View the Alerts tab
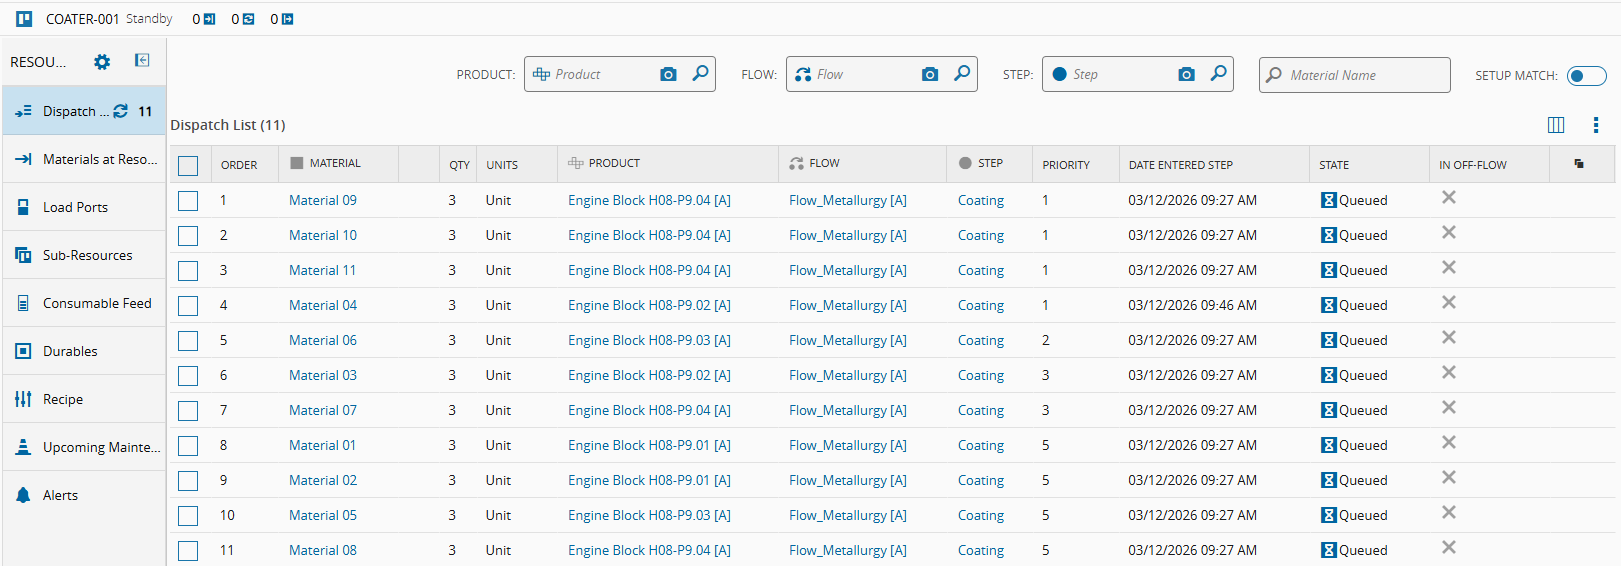The height and width of the screenshot is (566, 1621). coord(84,495)
